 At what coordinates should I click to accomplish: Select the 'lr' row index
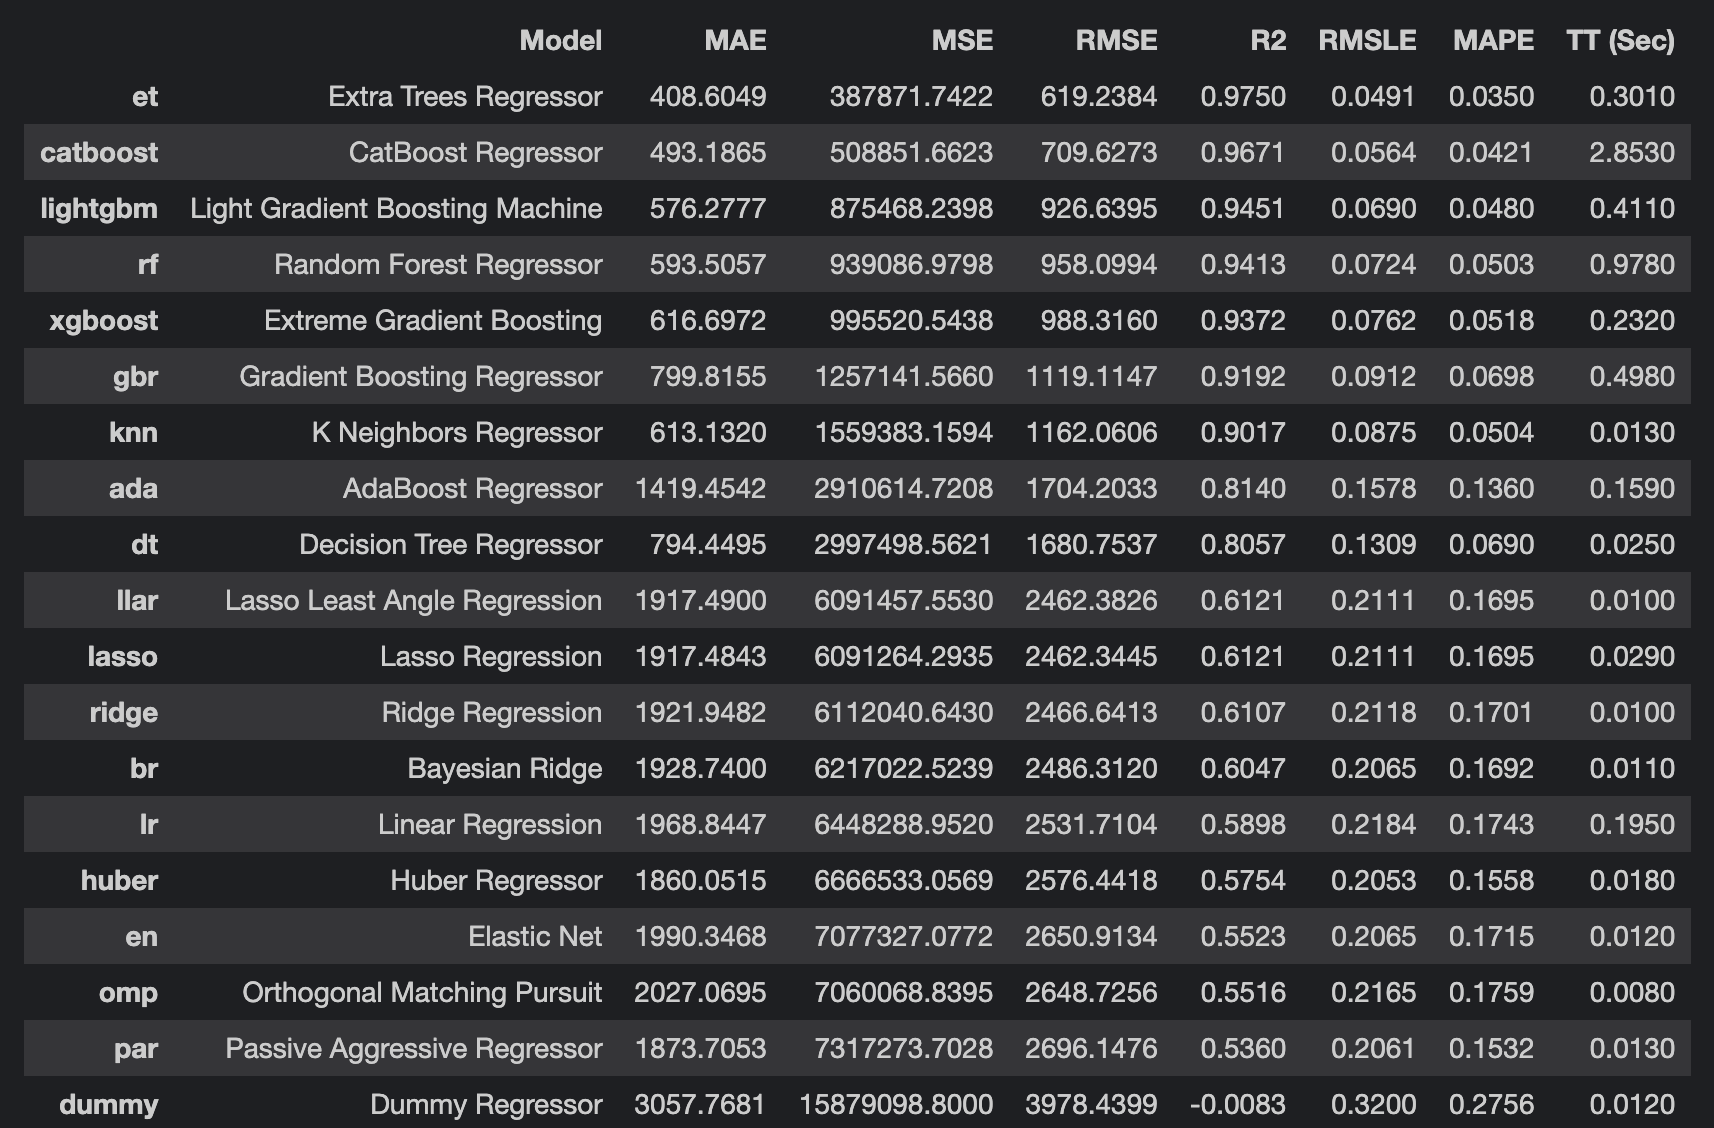pyautogui.click(x=149, y=824)
